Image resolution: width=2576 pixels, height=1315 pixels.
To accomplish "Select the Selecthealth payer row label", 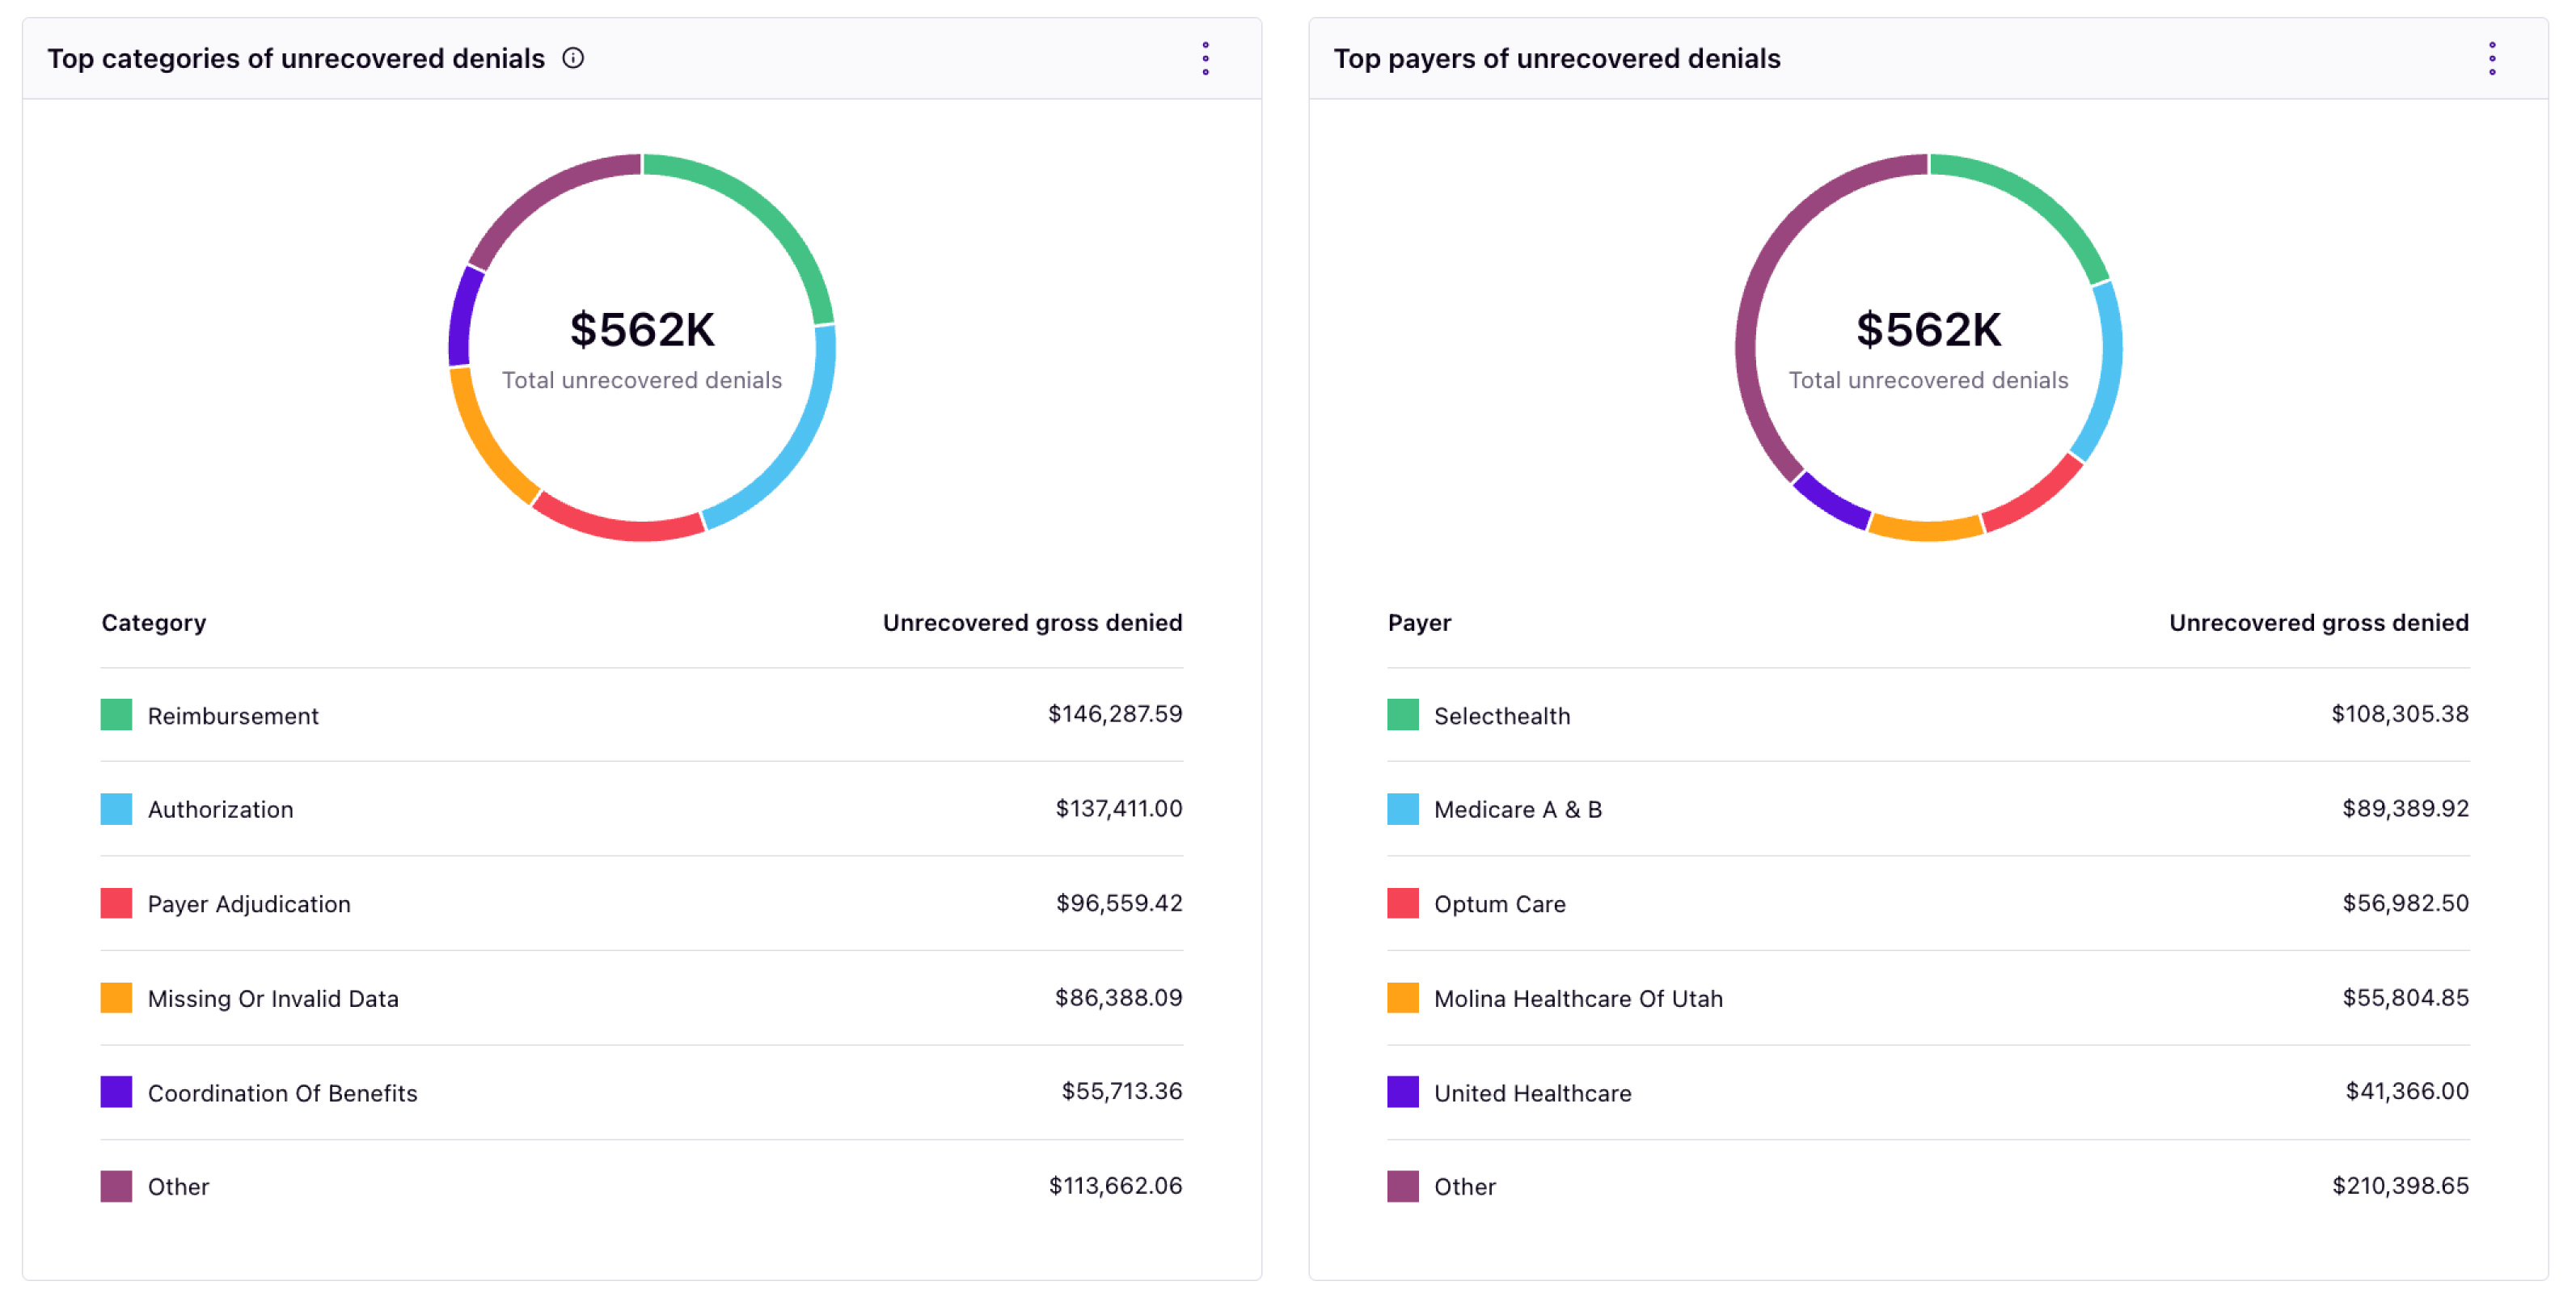I will (x=1502, y=716).
